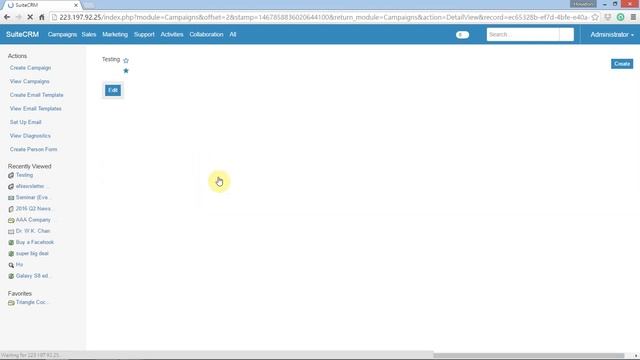
Task: Click inside the navbar Search field
Action: click(x=523, y=35)
